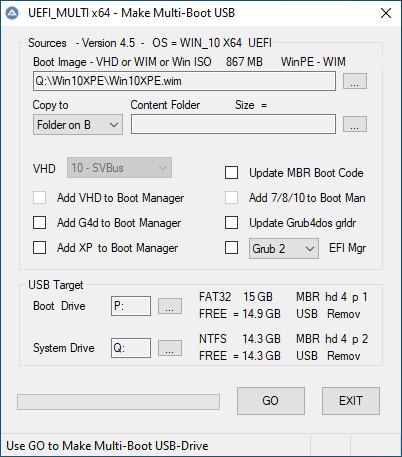
Task: Browse for the System Drive Q:
Action: pos(170,348)
